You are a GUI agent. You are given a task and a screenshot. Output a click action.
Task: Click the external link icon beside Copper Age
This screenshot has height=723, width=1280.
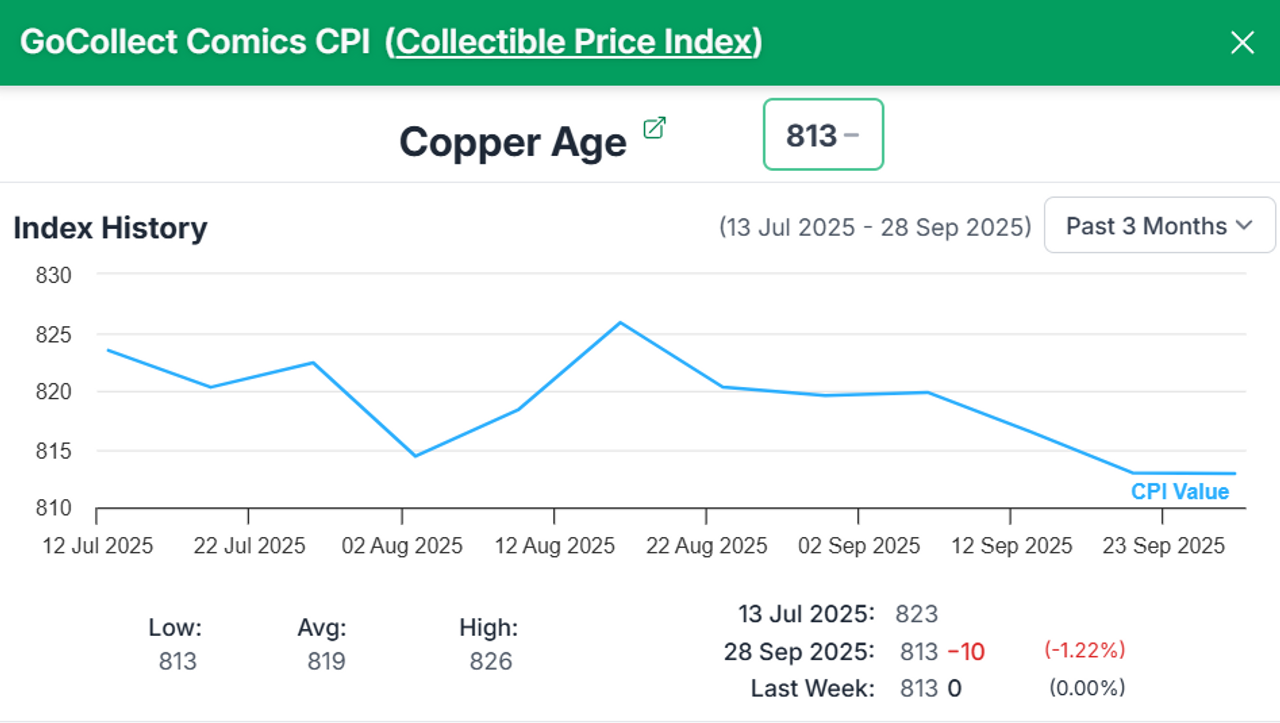(x=654, y=128)
